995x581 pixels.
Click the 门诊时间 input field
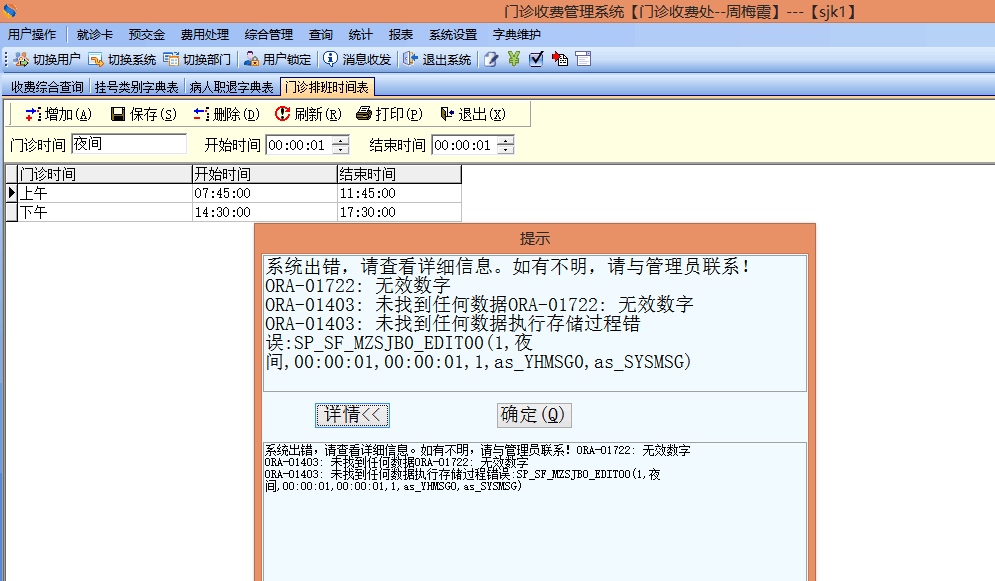coord(129,144)
